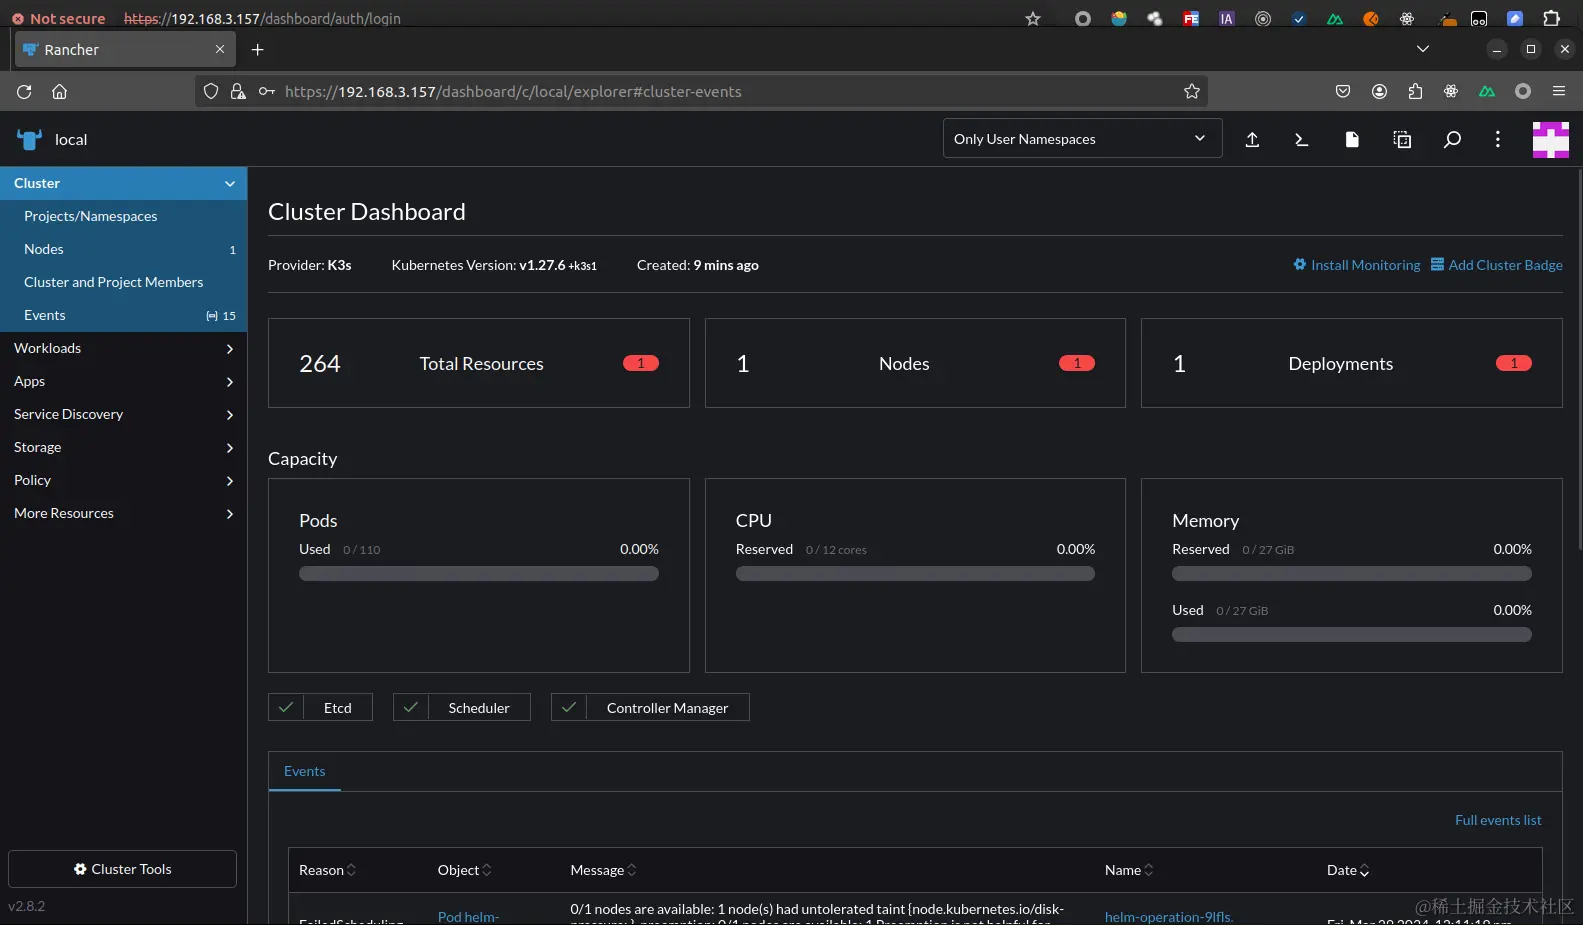This screenshot has width=1583, height=925.
Task: Open a new browser tab
Action: point(257,49)
